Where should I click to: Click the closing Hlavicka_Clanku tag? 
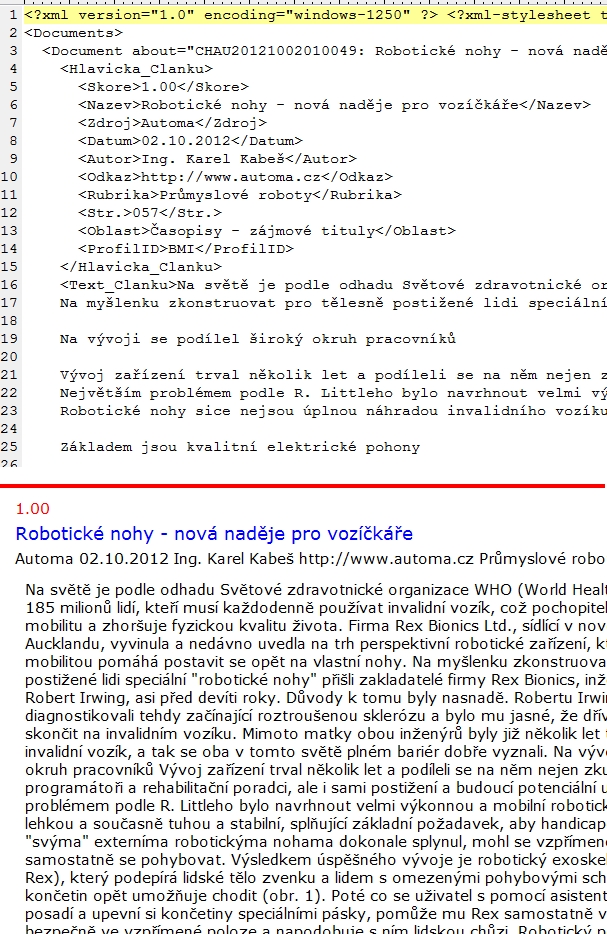coord(141,267)
